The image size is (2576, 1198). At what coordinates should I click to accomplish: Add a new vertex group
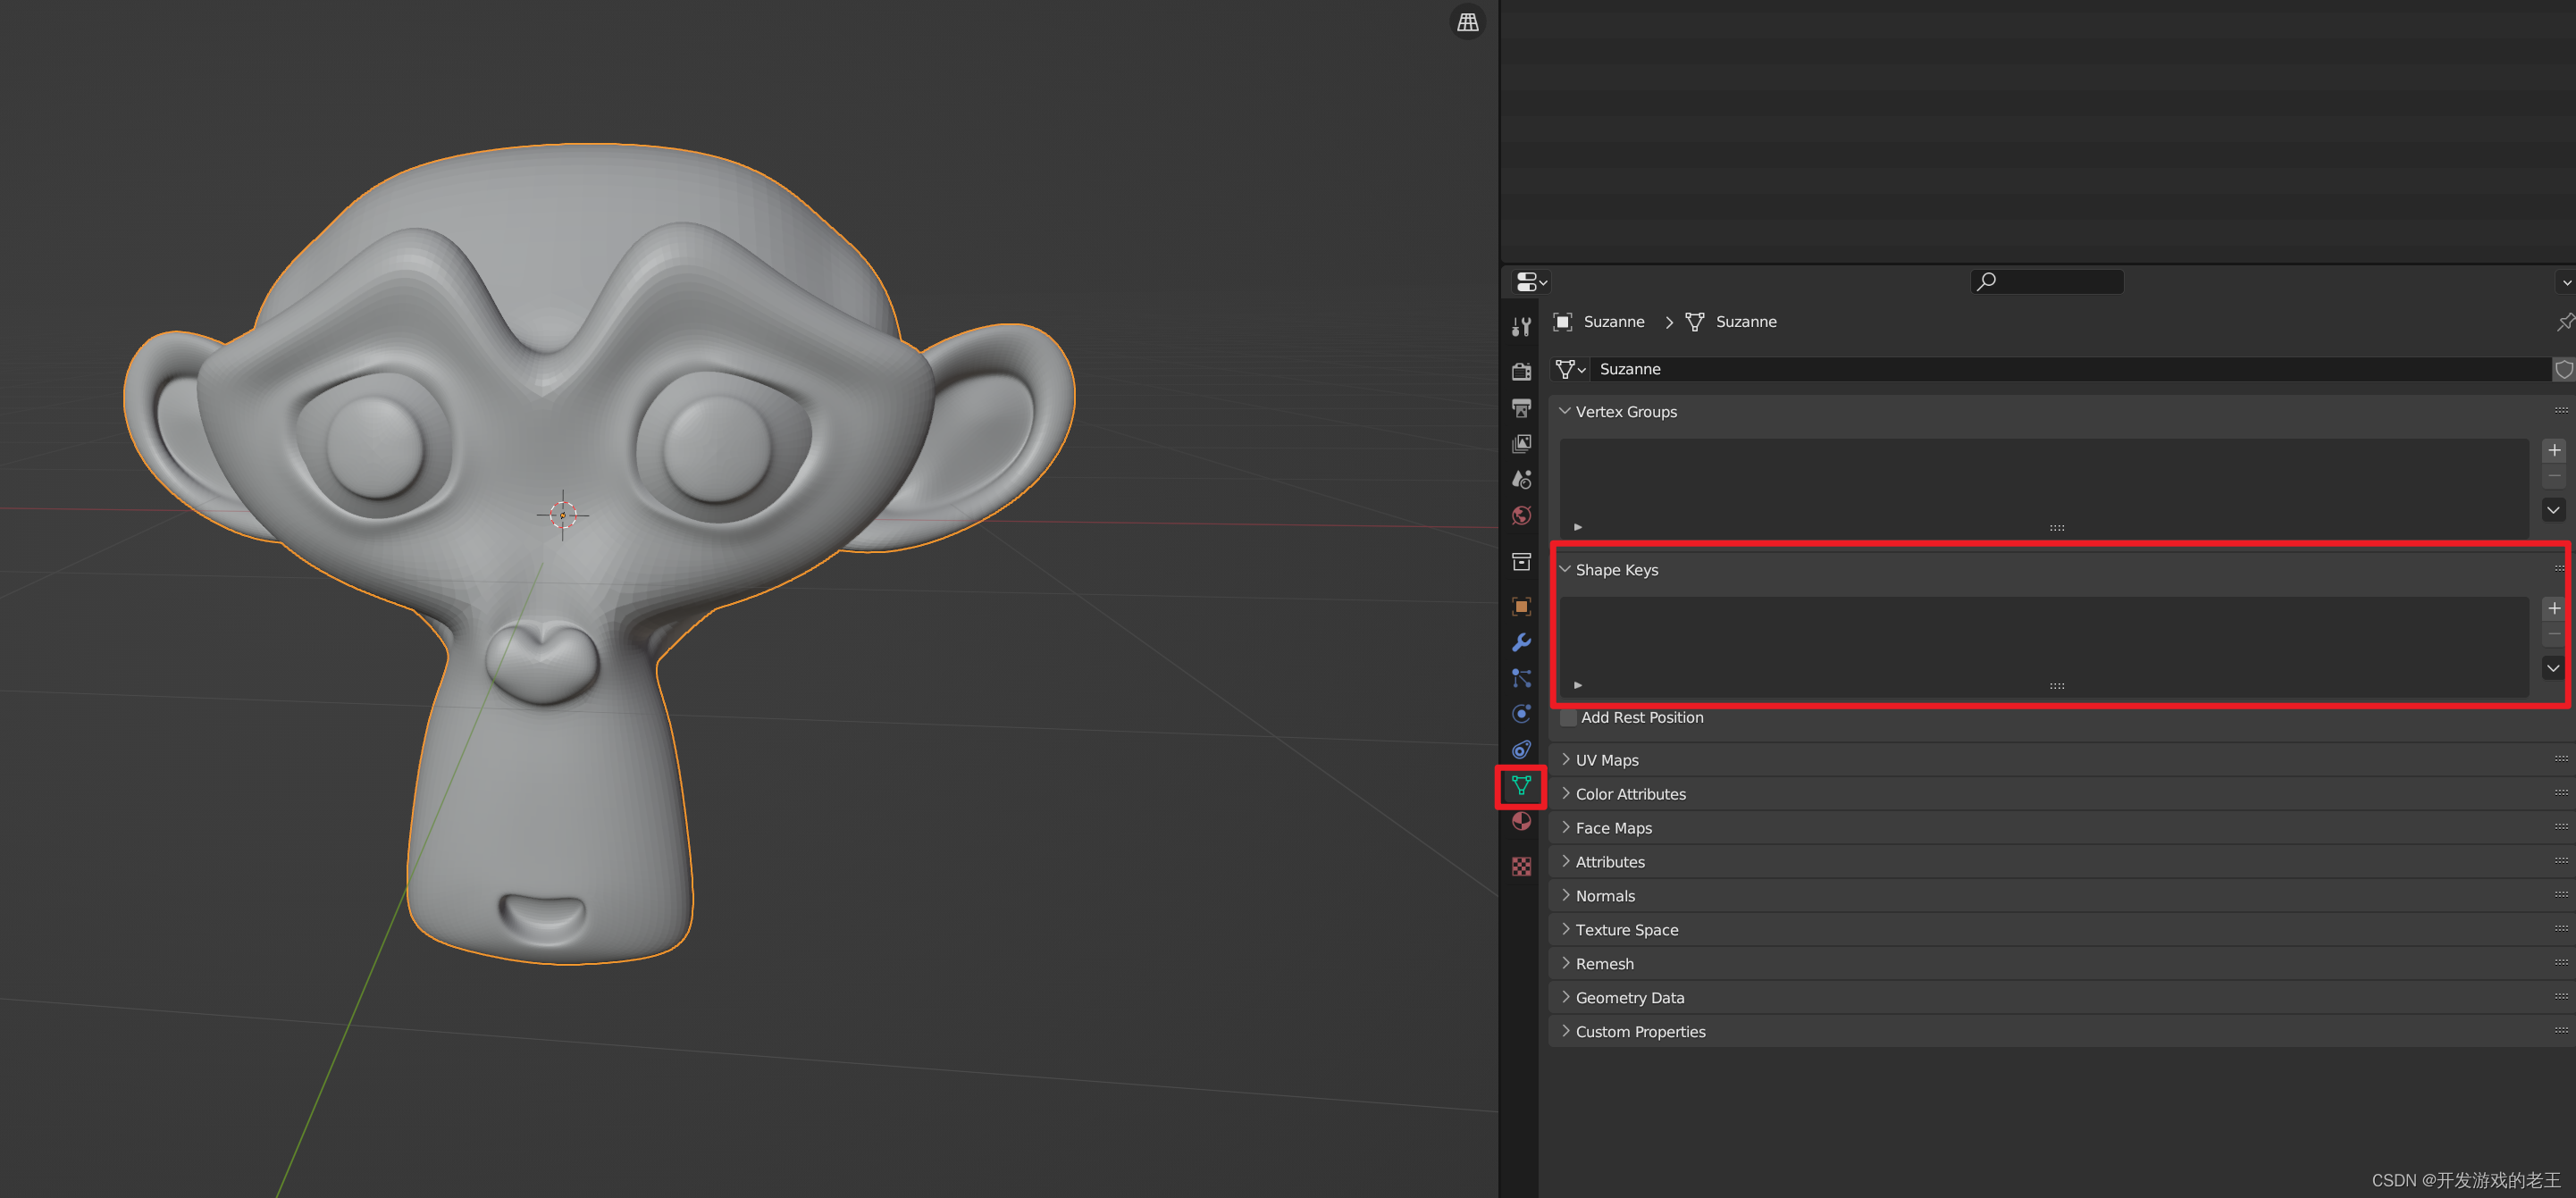click(x=2553, y=450)
